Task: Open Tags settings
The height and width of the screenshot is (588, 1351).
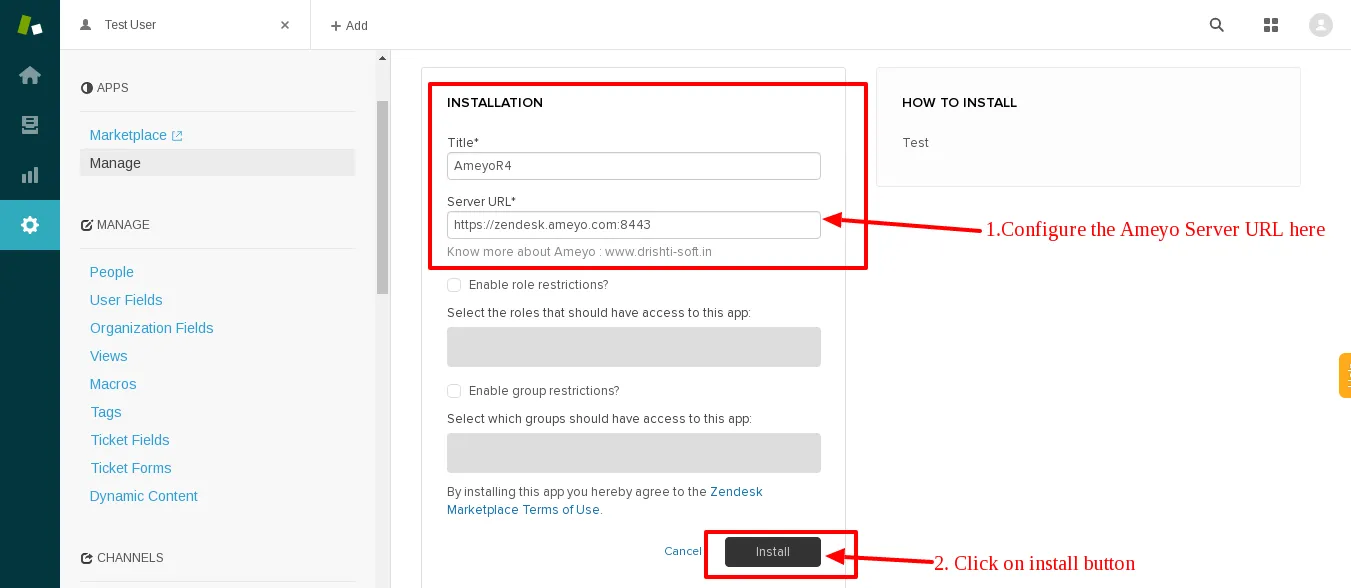Action: click(x=106, y=412)
